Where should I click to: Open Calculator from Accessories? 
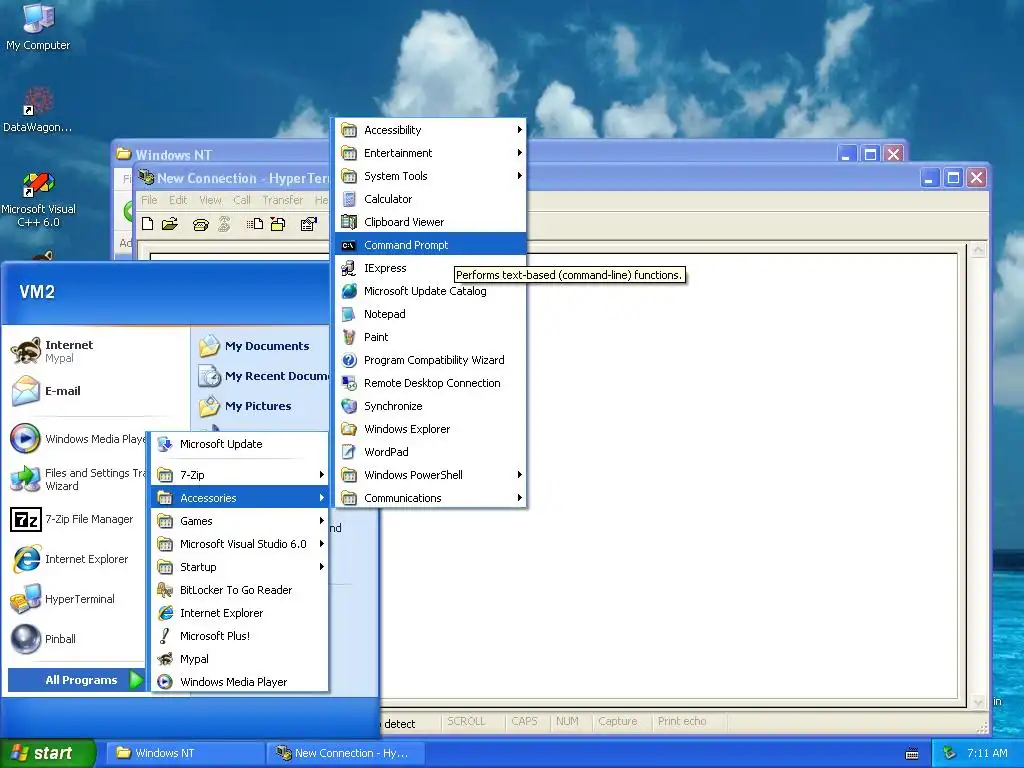click(430, 199)
